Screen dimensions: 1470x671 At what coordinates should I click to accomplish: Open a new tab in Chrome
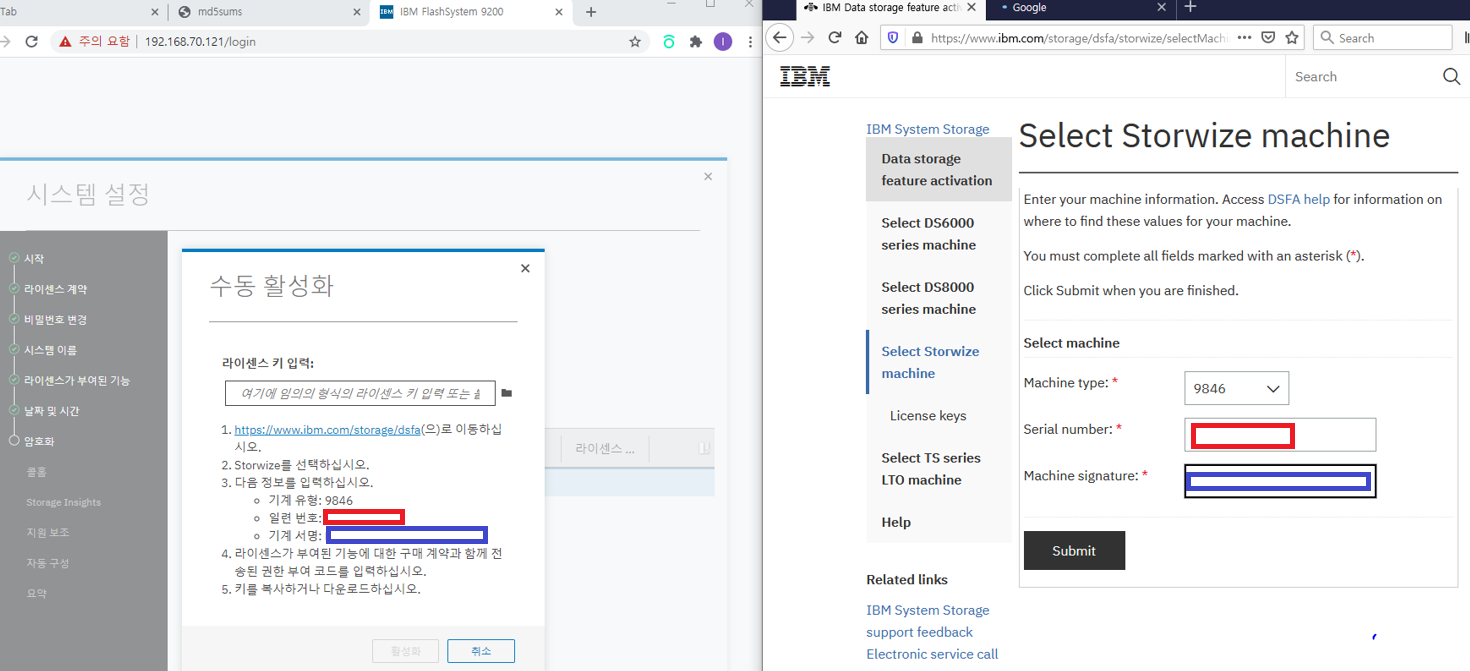pyautogui.click(x=591, y=12)
